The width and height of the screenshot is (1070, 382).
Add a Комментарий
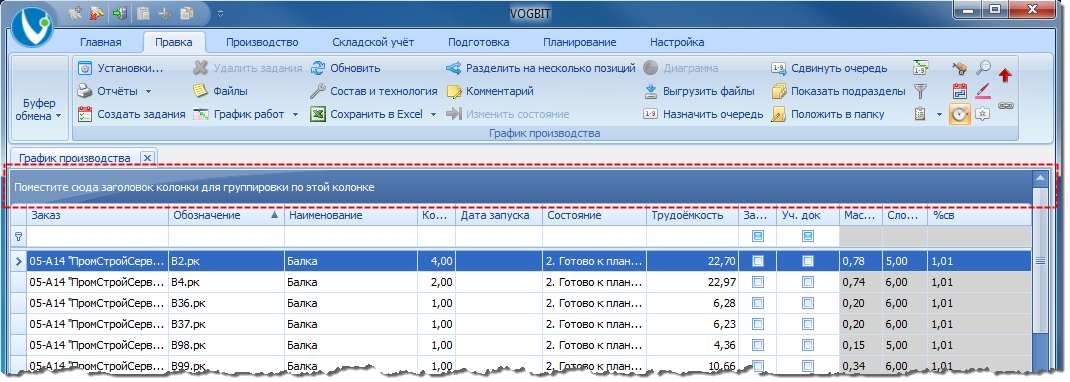490,91
